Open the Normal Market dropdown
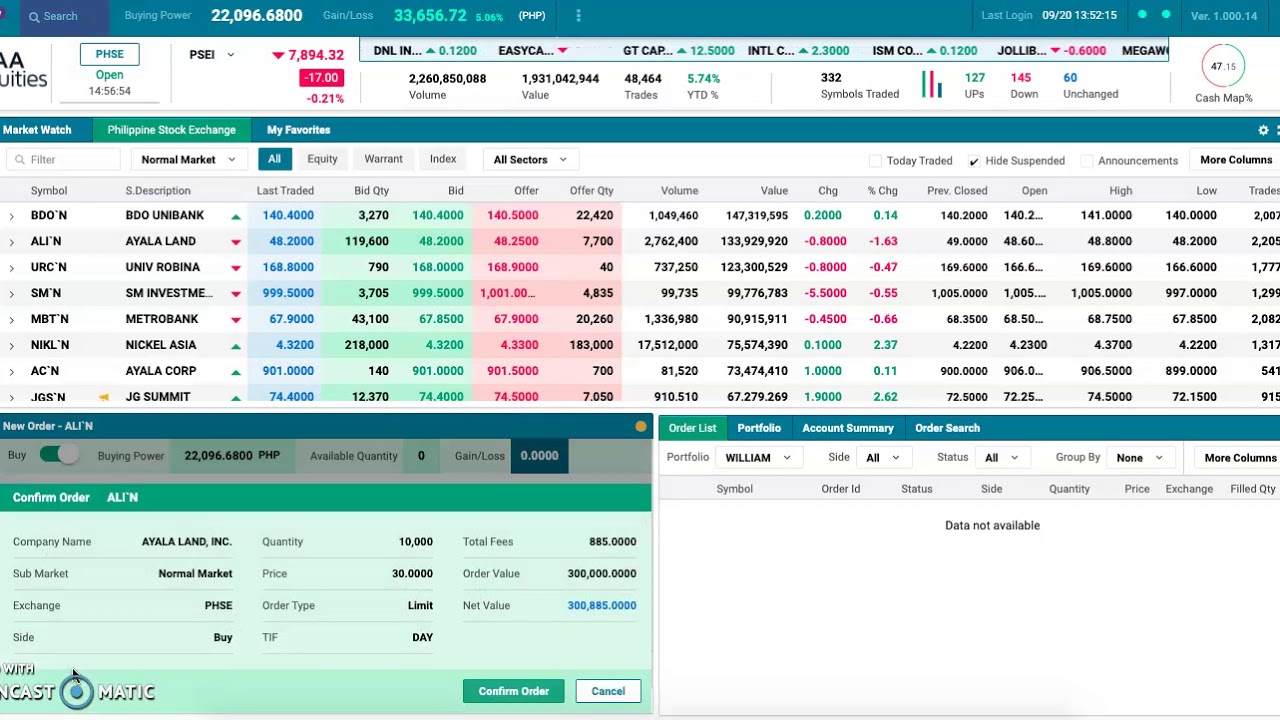 [188, 160]
